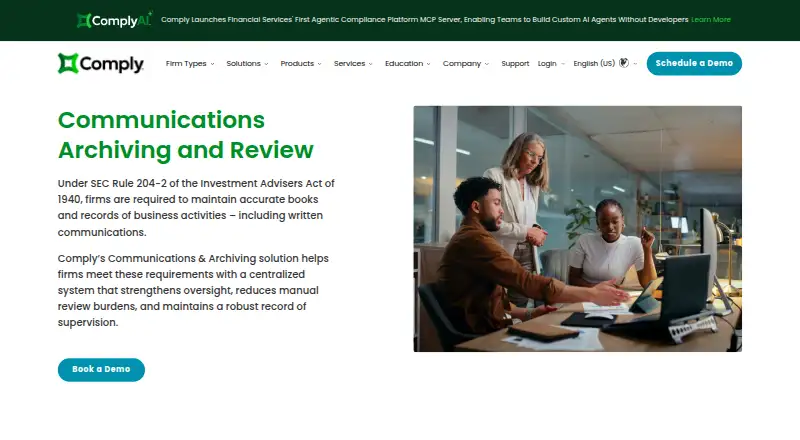Viewport: 800px width, 440px height.
Task: Open the Services menu
Action: point(349,64)
